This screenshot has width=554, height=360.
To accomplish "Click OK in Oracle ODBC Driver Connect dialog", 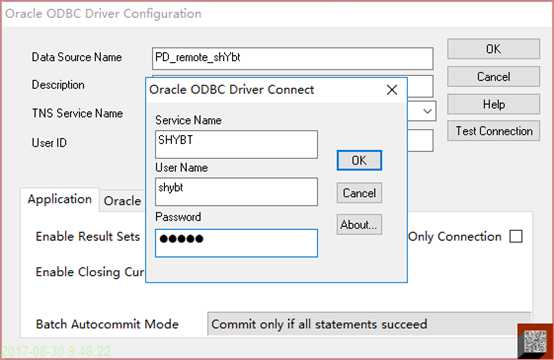I will [359, 160].
